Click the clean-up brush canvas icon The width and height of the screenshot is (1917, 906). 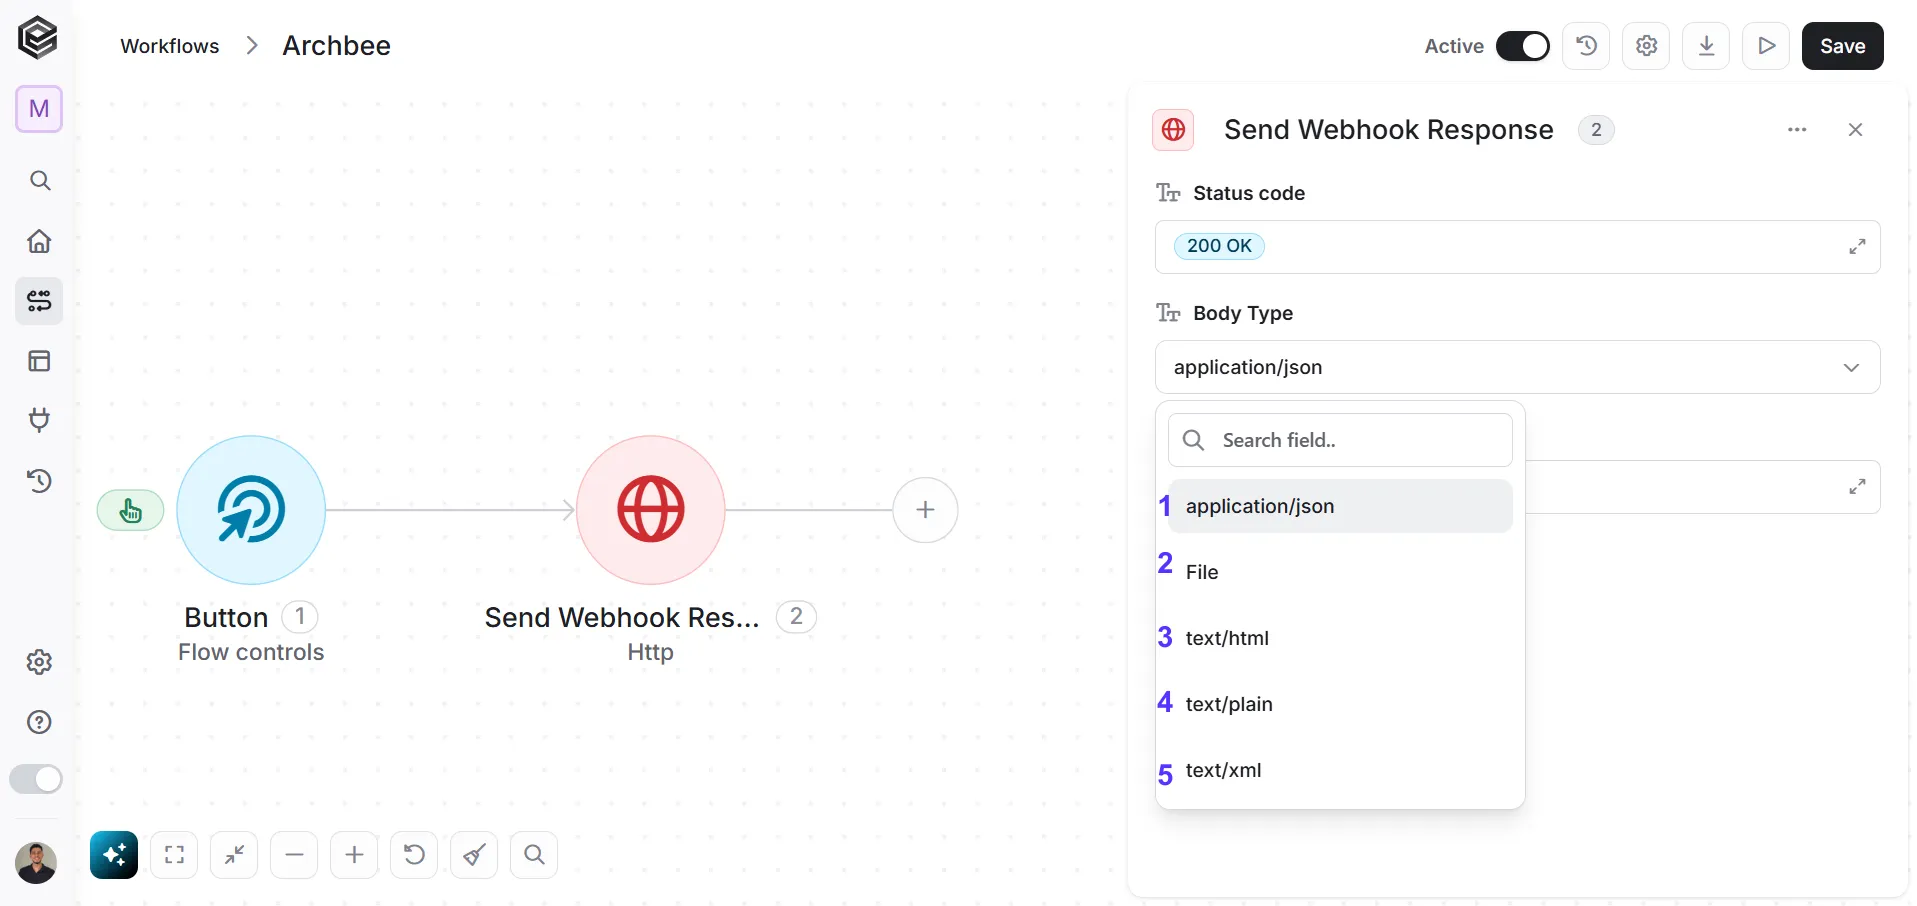tap(474, 855)
